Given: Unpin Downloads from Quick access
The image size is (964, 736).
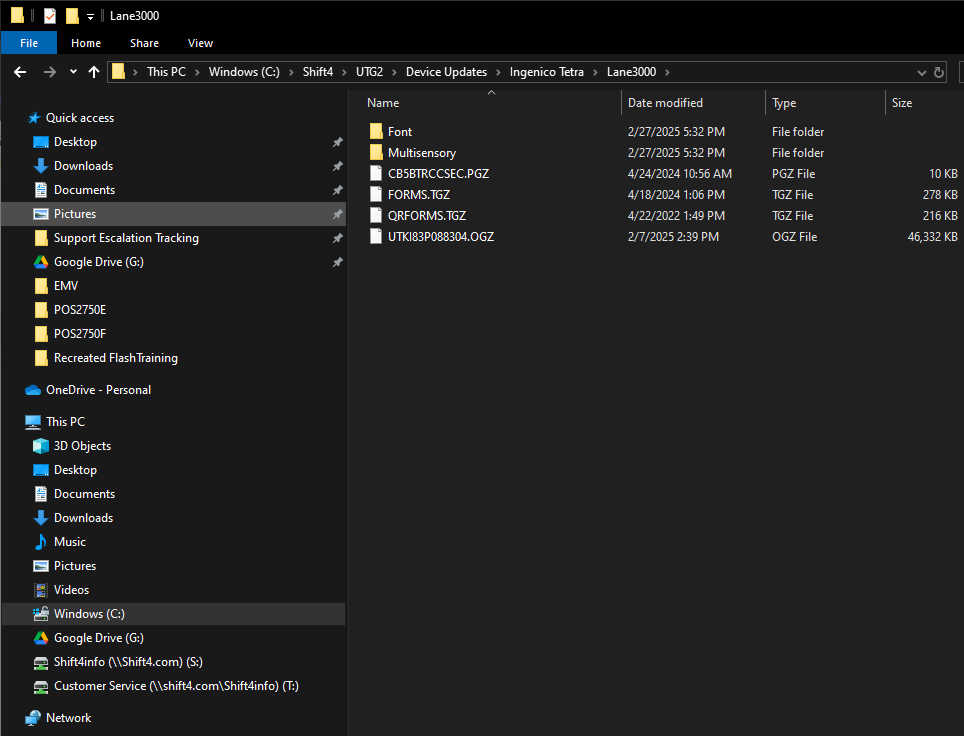Looking at the screenshot, I should click(337, 166).
